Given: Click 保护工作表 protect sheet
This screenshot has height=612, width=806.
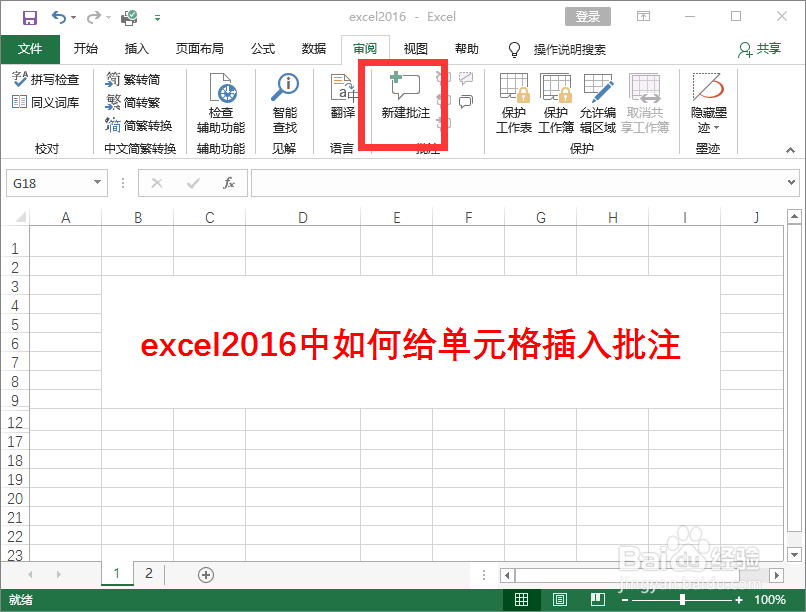Looking at the screenshot, I should 514,103.
